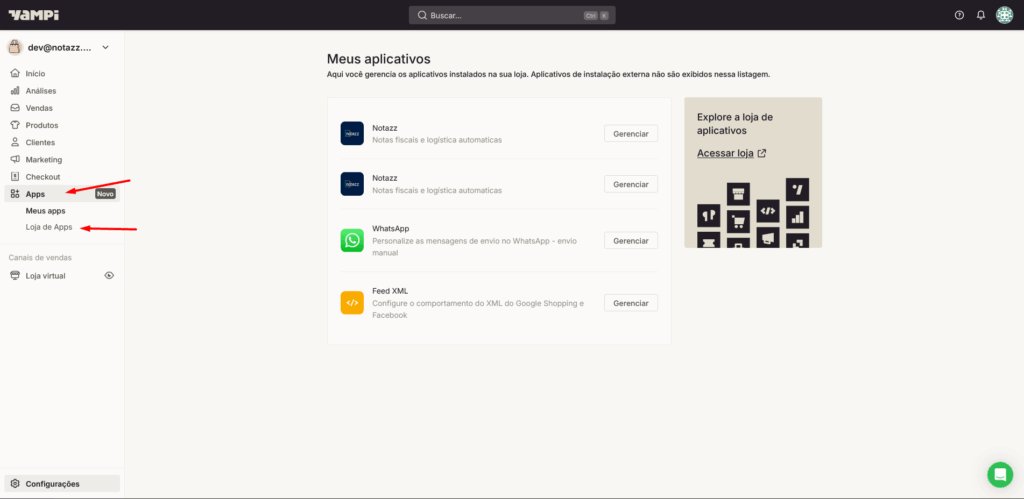
Task: Collapse the Apps menu section
Action: 62,194
